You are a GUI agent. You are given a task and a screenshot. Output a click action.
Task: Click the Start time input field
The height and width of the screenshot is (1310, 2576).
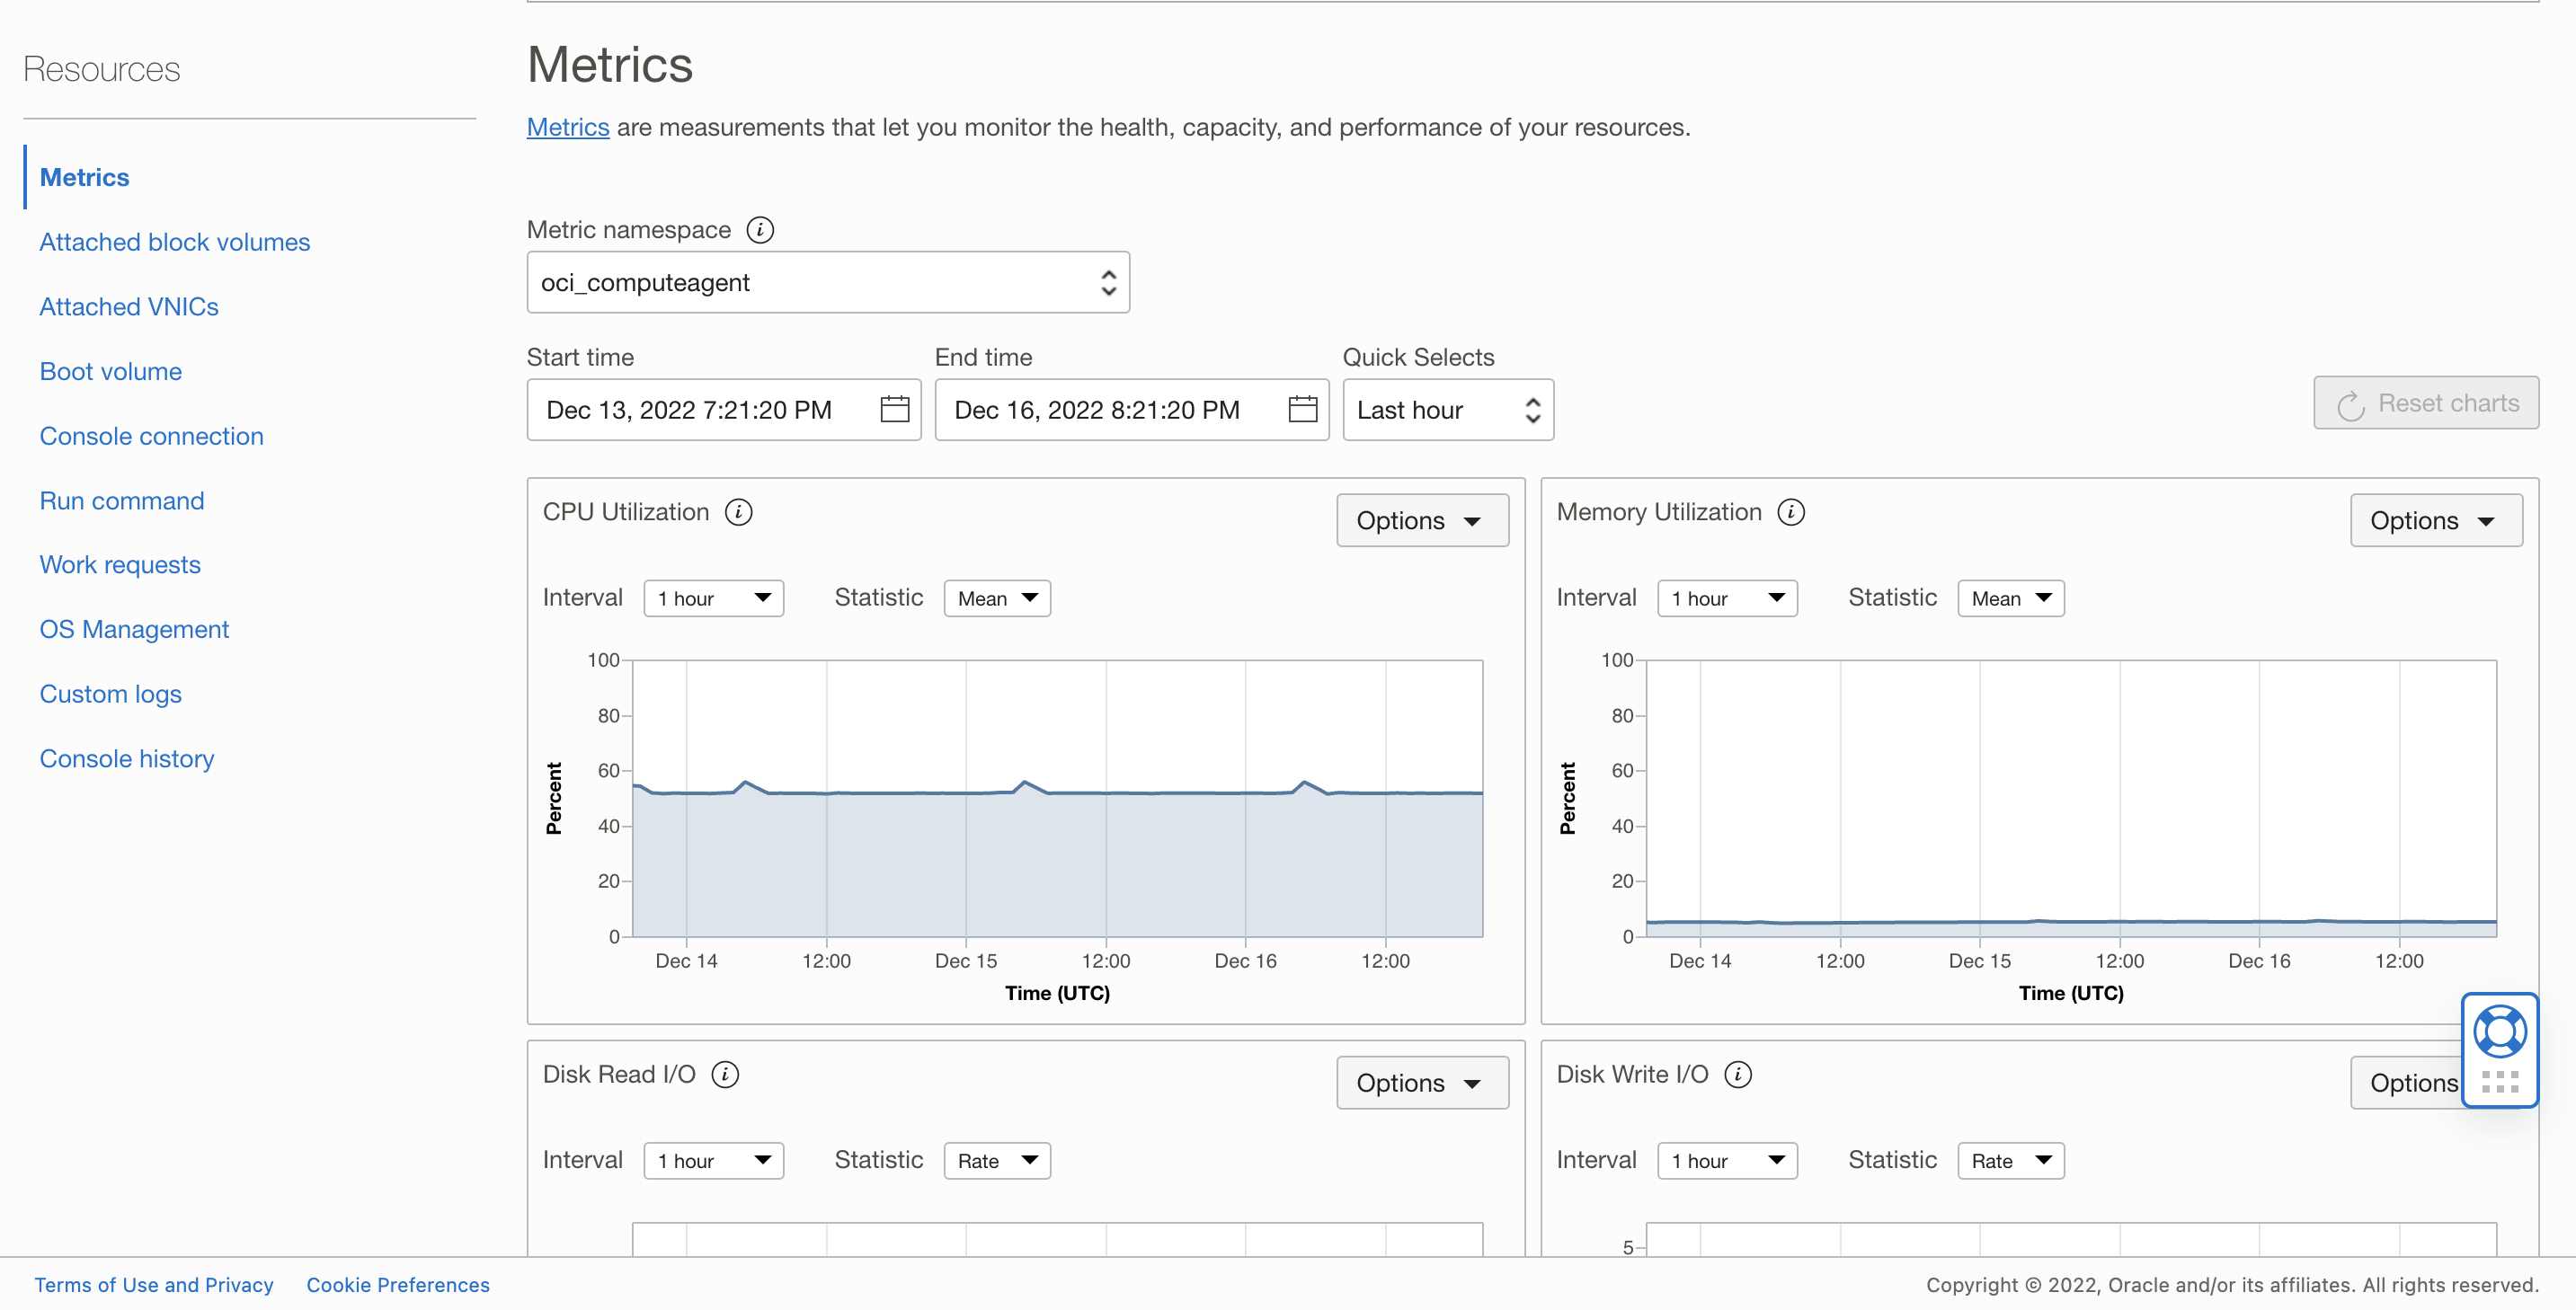coord(700,410)
